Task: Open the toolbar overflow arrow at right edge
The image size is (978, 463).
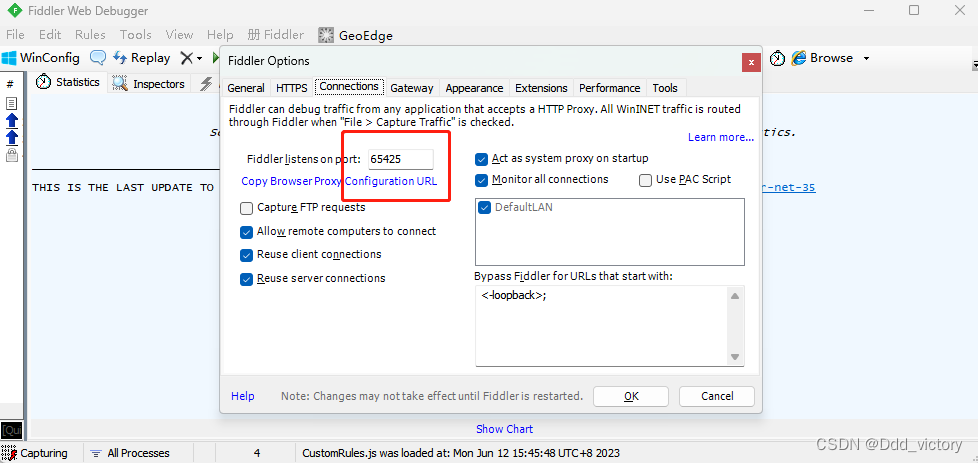Action: tap(975, 64)
